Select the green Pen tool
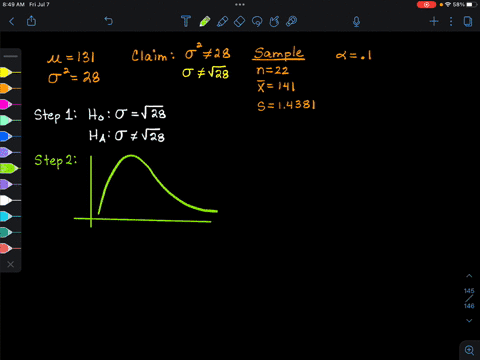Image resolution: width=480 pixels, height=360 pixels. tap(205, 21)
